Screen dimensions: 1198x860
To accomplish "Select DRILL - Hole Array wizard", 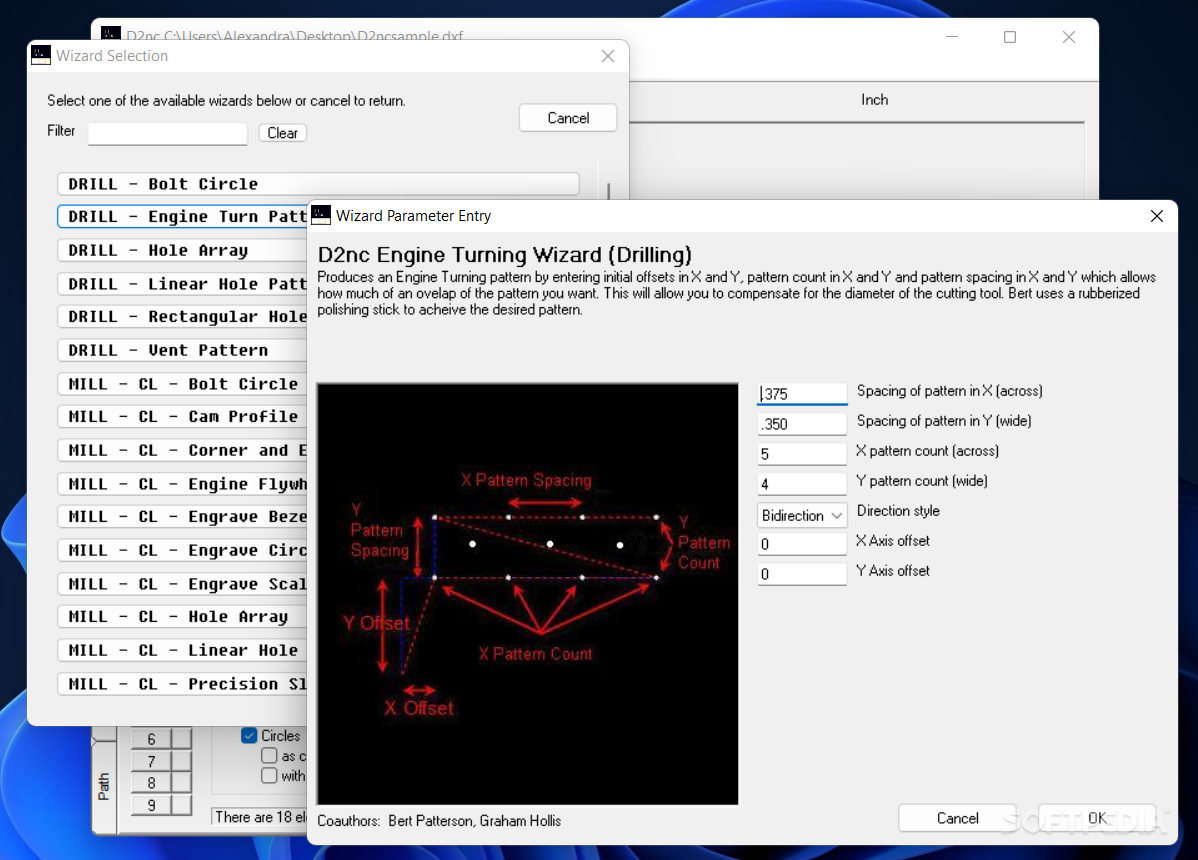I will tap(183, 251).
